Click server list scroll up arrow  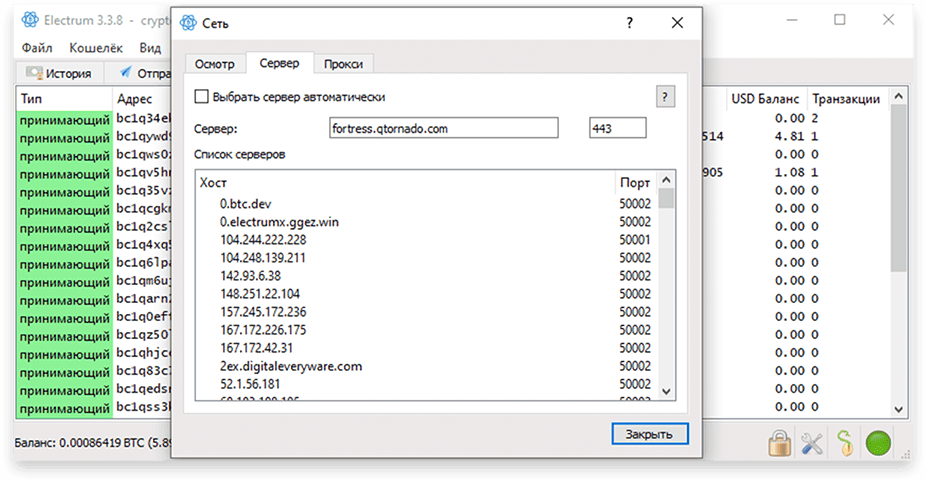[666, 180]
